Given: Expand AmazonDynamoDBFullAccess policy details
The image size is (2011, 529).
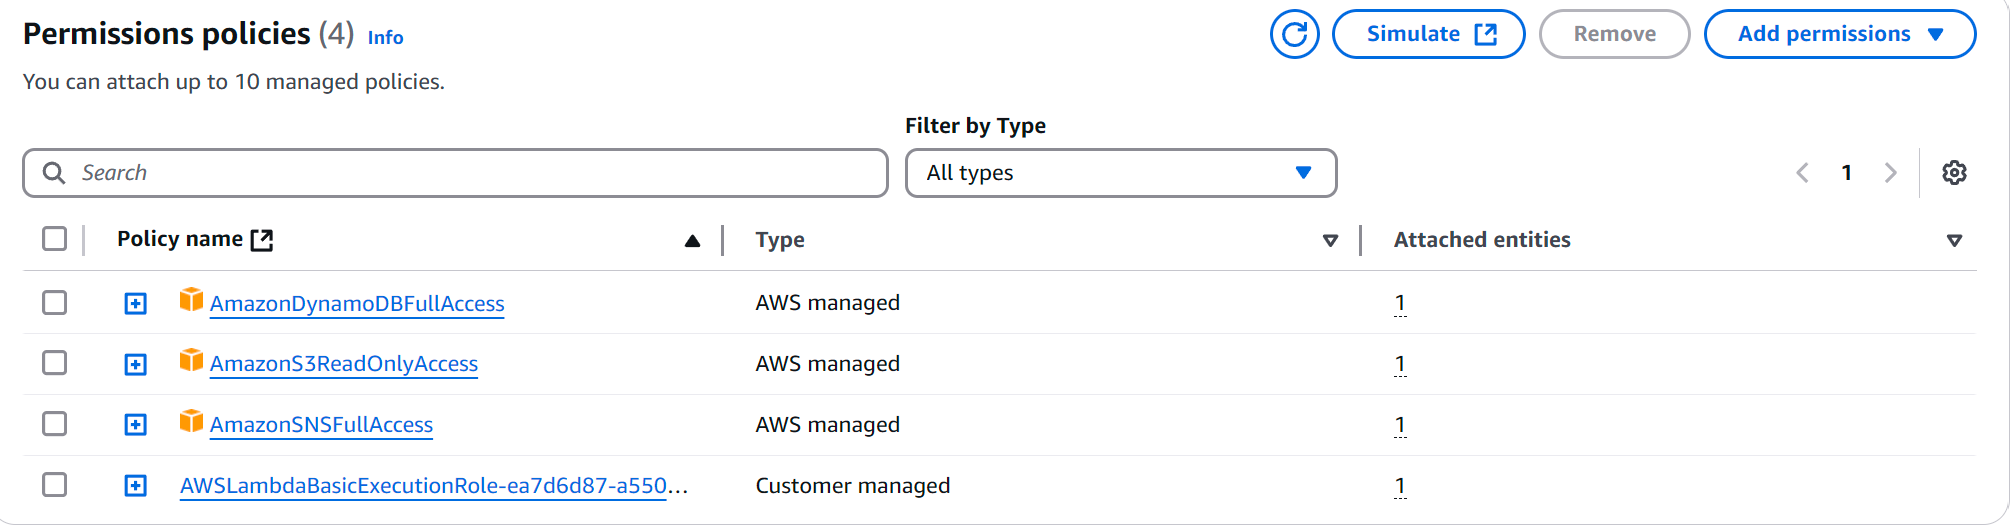Looking at the screenshot, I should [x=136, y=304].
